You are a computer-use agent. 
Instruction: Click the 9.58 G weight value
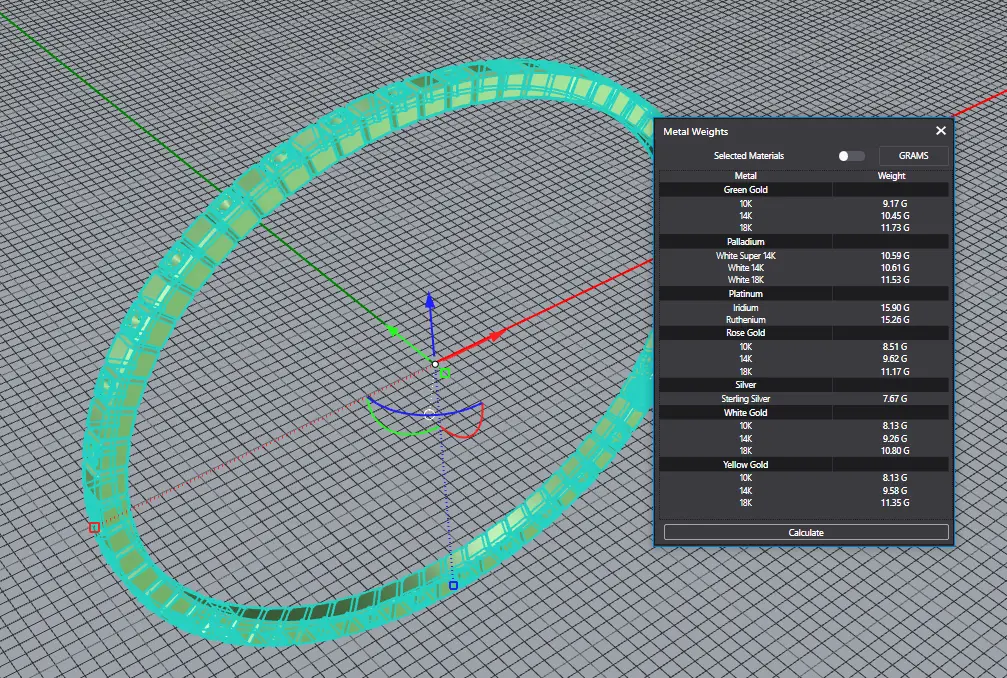pyautogui.click(x=895, y=491)
